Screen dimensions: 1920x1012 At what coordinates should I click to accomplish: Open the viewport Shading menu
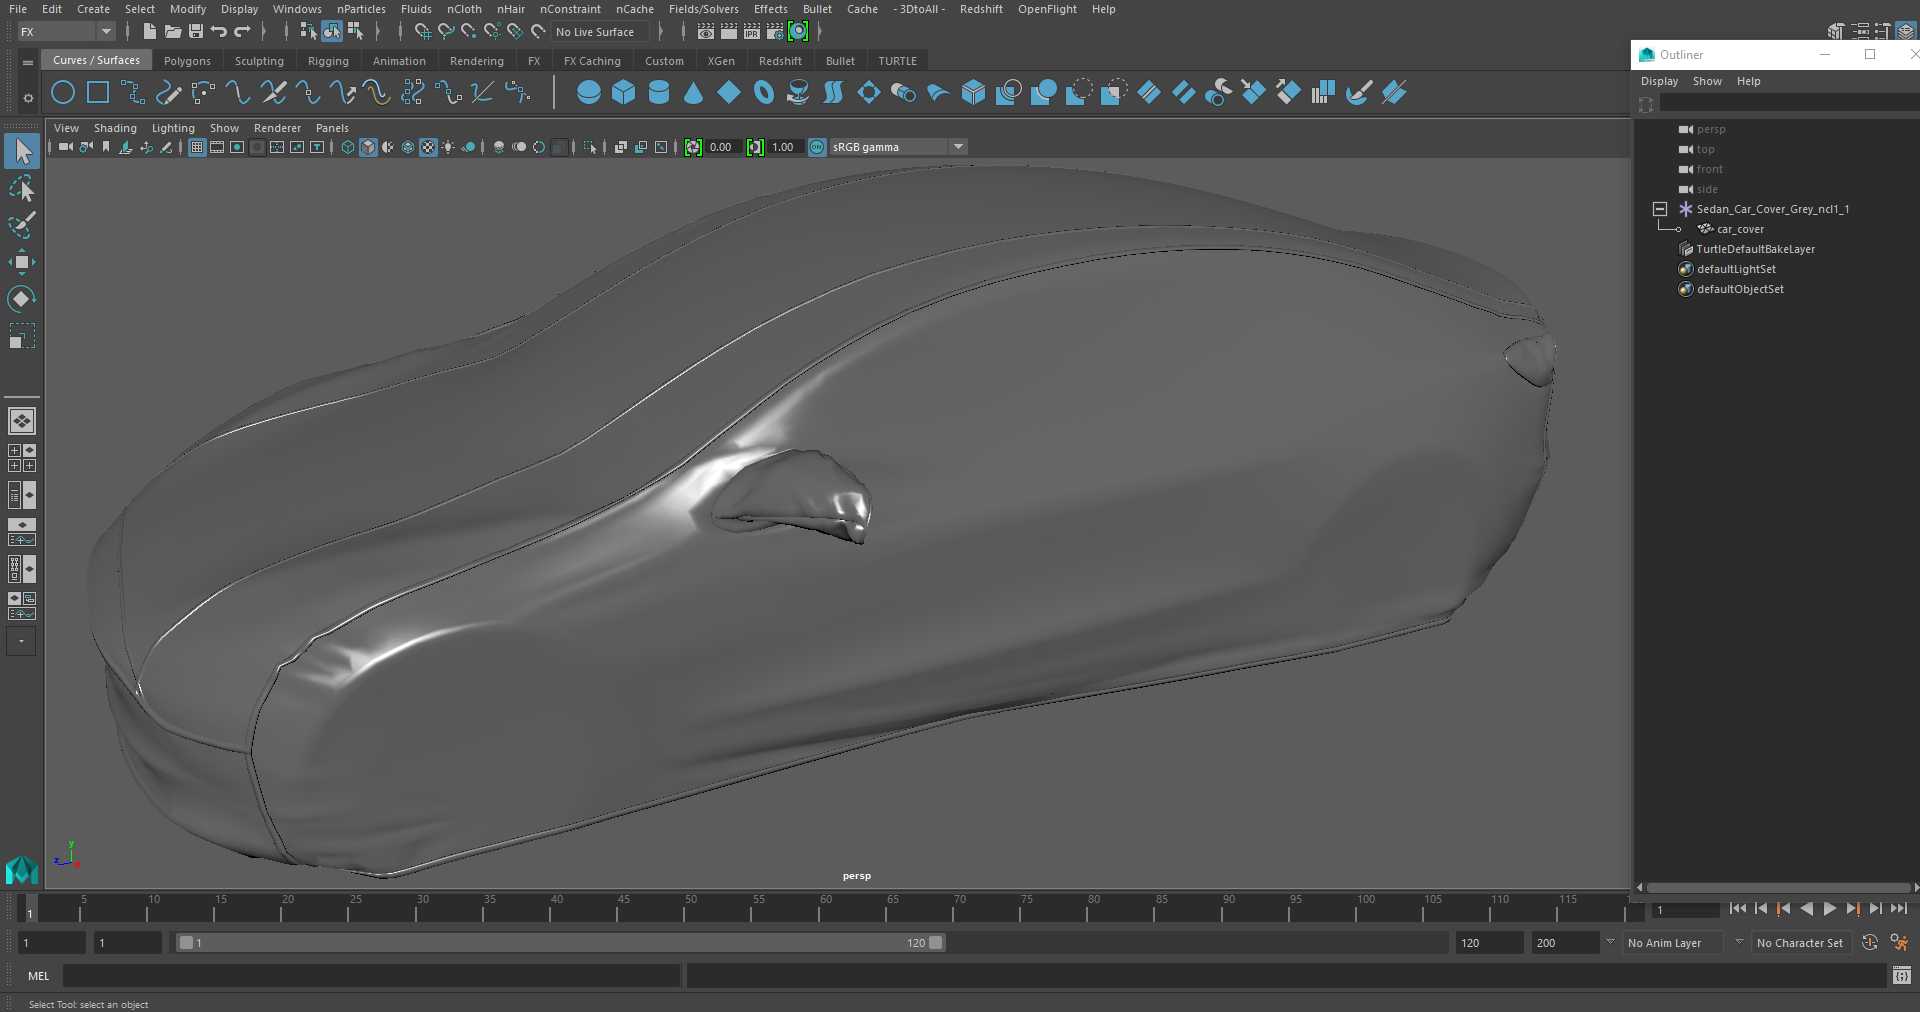point(115,128)
